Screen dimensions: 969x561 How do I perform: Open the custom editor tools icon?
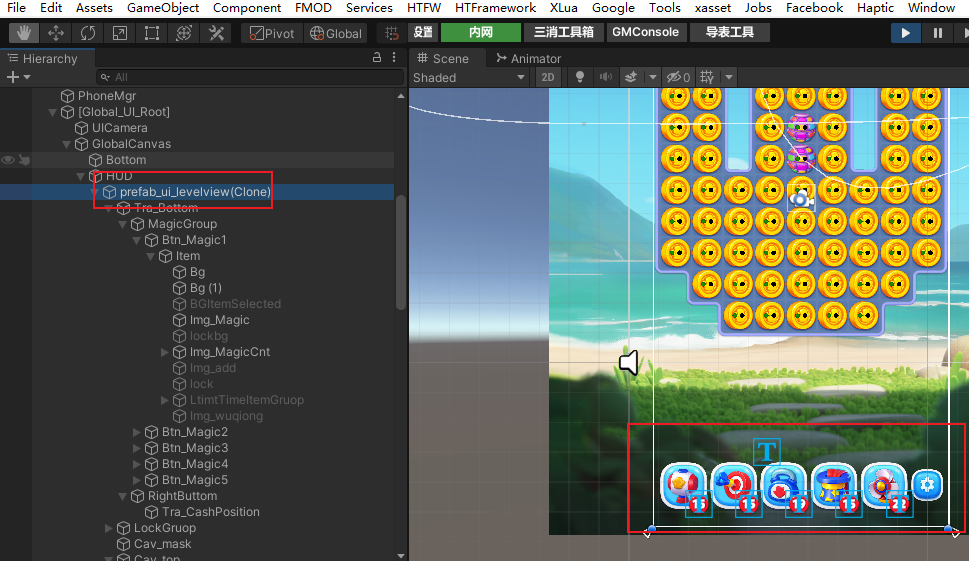click(216, 33)
